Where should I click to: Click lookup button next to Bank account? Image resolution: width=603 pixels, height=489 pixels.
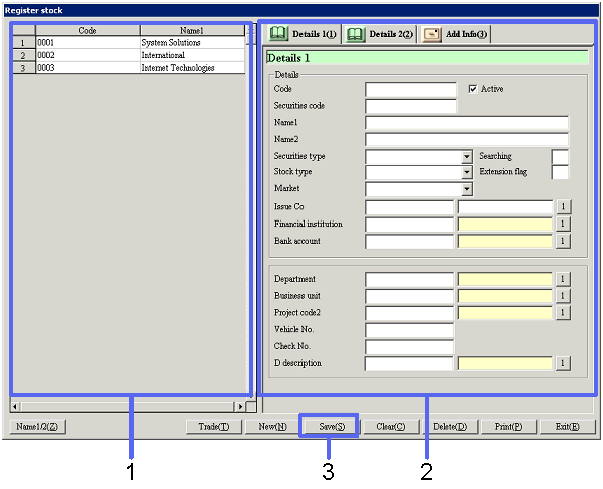tap(563, 241)
